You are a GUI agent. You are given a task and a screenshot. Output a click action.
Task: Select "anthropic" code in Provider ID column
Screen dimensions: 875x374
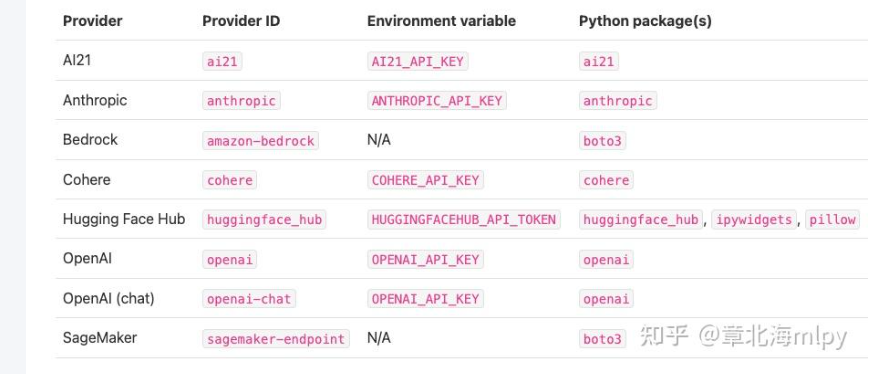241,101
